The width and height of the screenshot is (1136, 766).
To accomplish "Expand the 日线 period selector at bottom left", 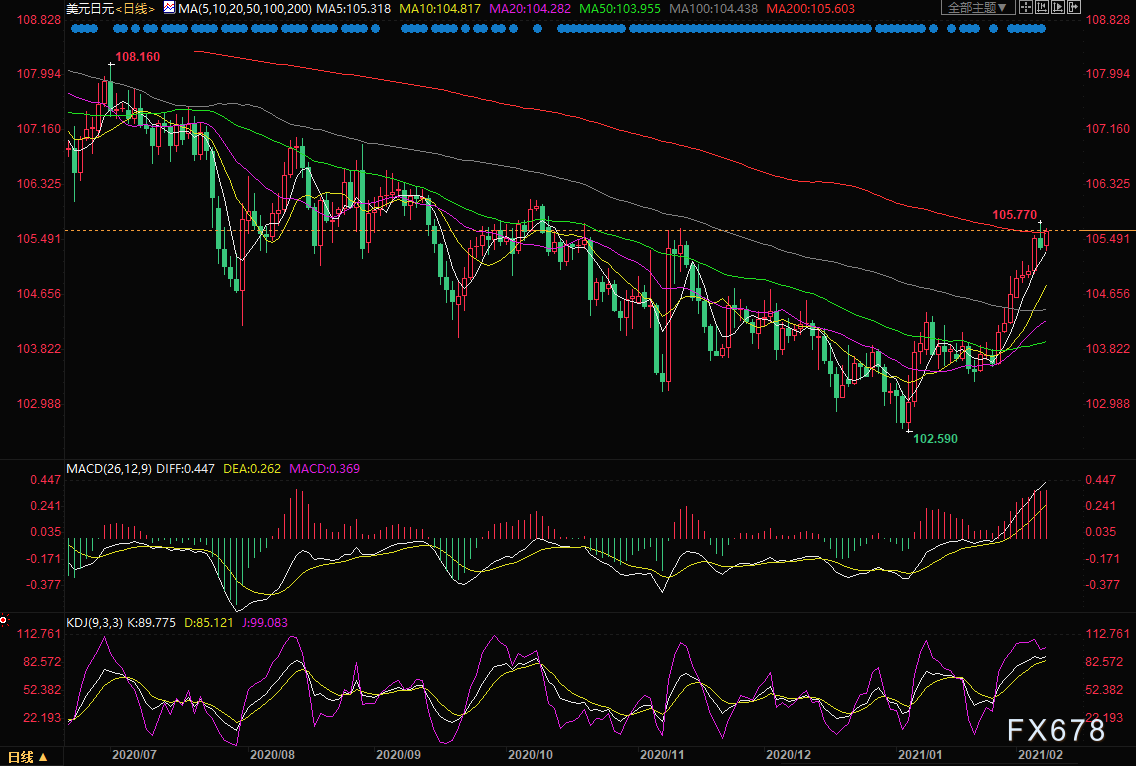I will 27,757.
